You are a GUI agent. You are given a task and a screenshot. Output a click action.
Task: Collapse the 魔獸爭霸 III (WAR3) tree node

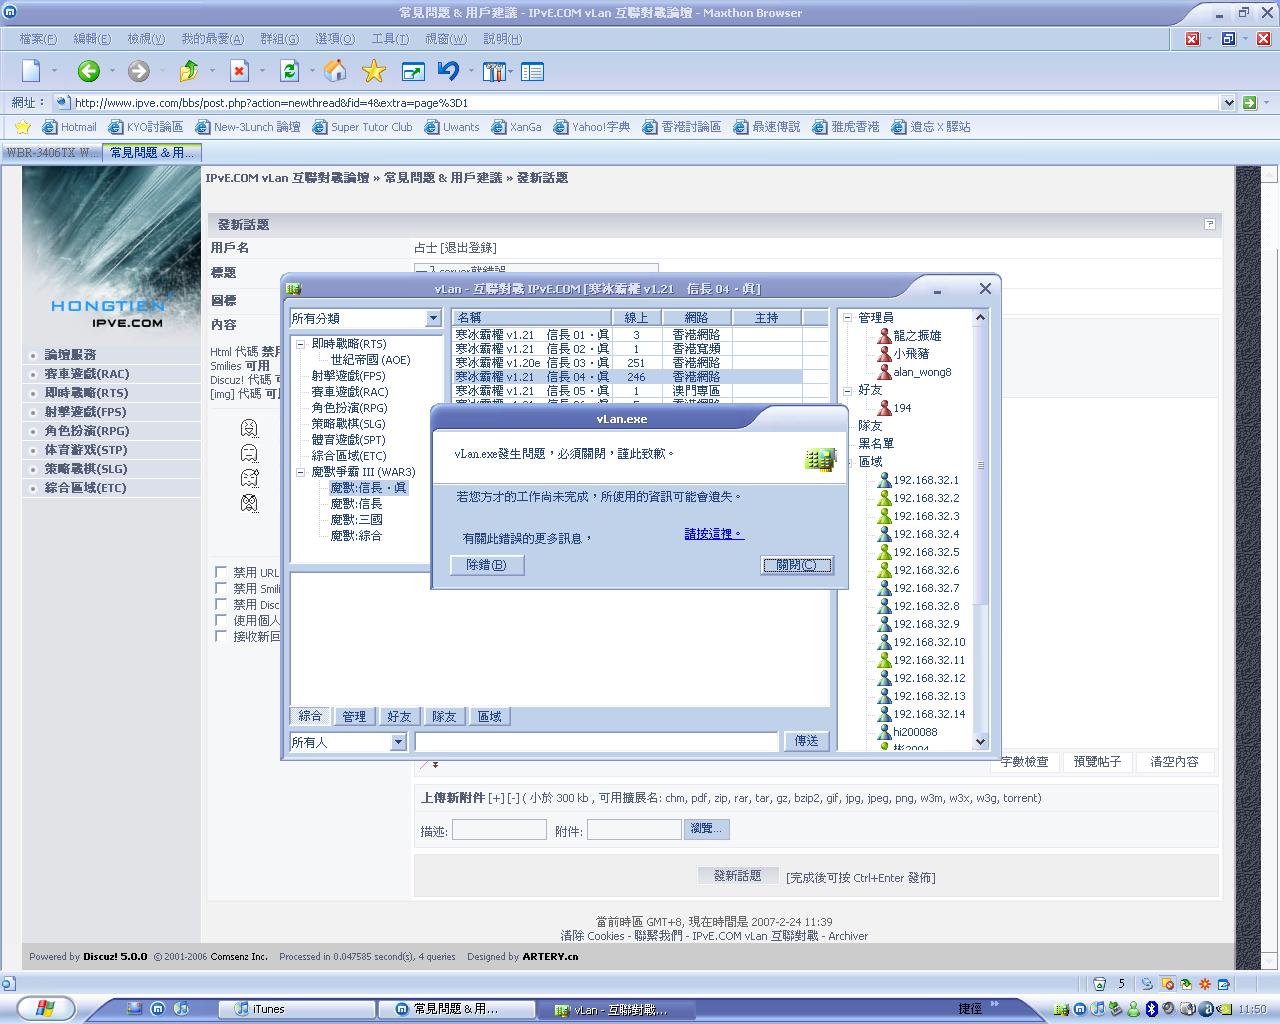click(301, 472)
